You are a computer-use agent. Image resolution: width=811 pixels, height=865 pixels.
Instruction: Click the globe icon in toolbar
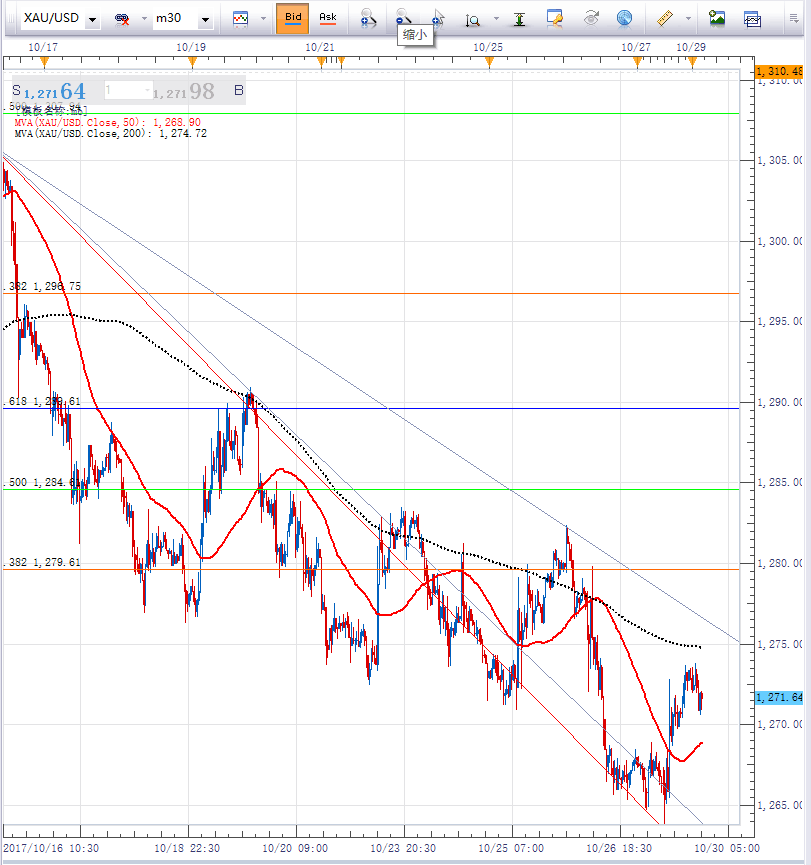(x=624, y=18)
